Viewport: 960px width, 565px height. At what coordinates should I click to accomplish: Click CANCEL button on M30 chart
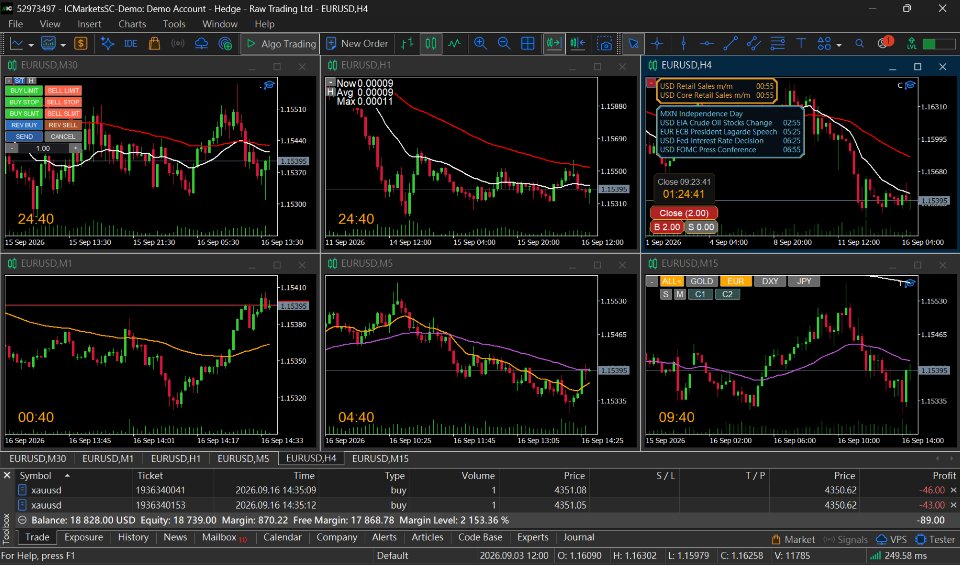click(63, 137)
